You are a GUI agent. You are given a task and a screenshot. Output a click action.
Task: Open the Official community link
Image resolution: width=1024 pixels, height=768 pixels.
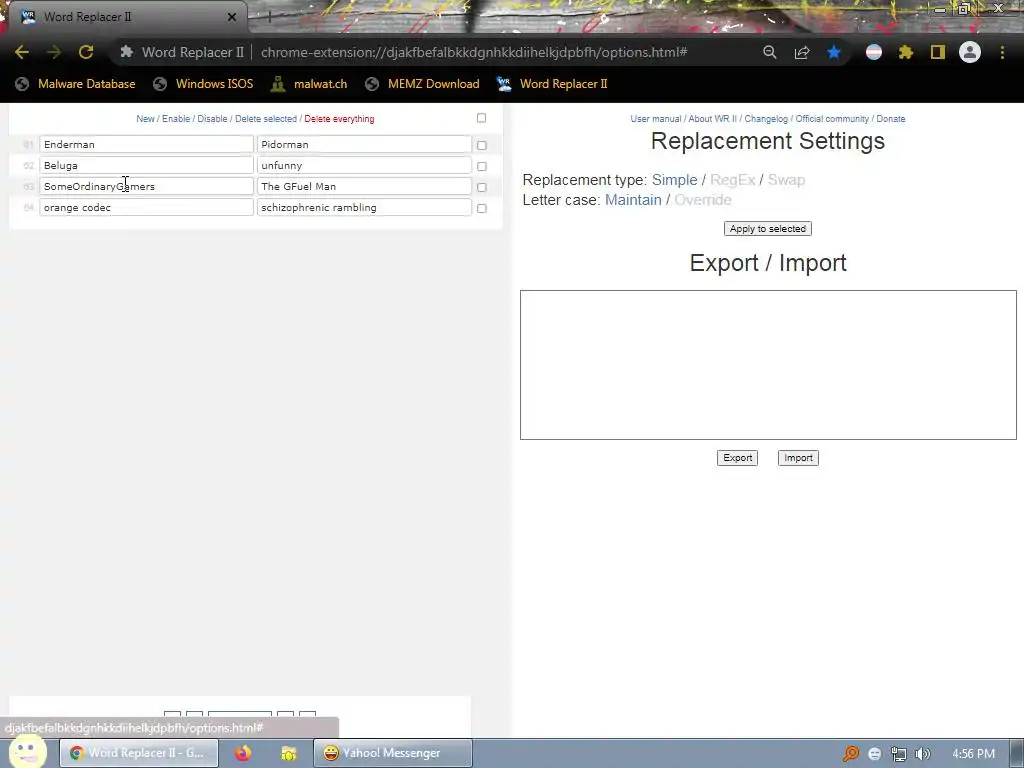832,119
